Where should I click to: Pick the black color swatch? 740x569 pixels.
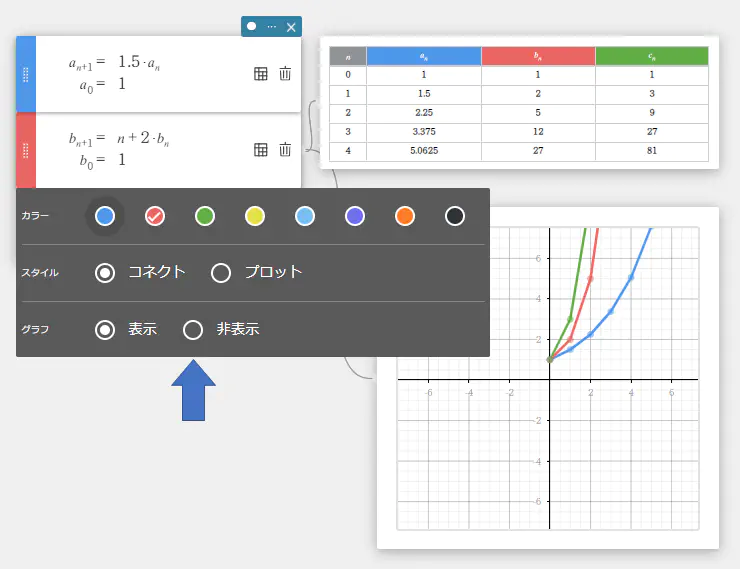pyautogui.click(x=454, y=216)
